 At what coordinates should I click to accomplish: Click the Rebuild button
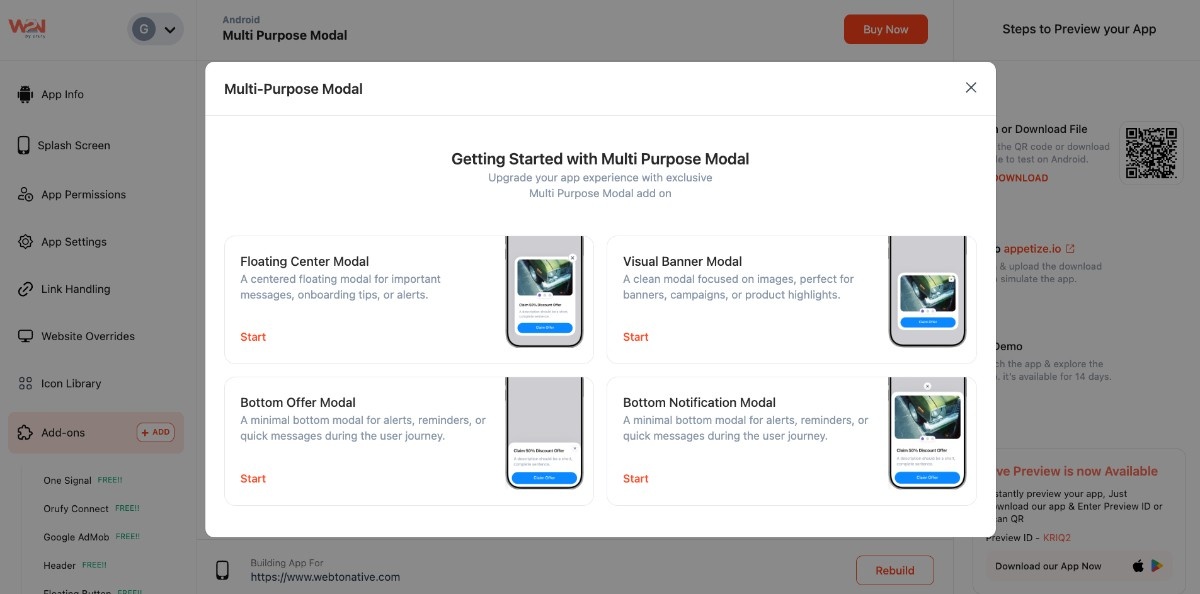[x=894, y=571]
